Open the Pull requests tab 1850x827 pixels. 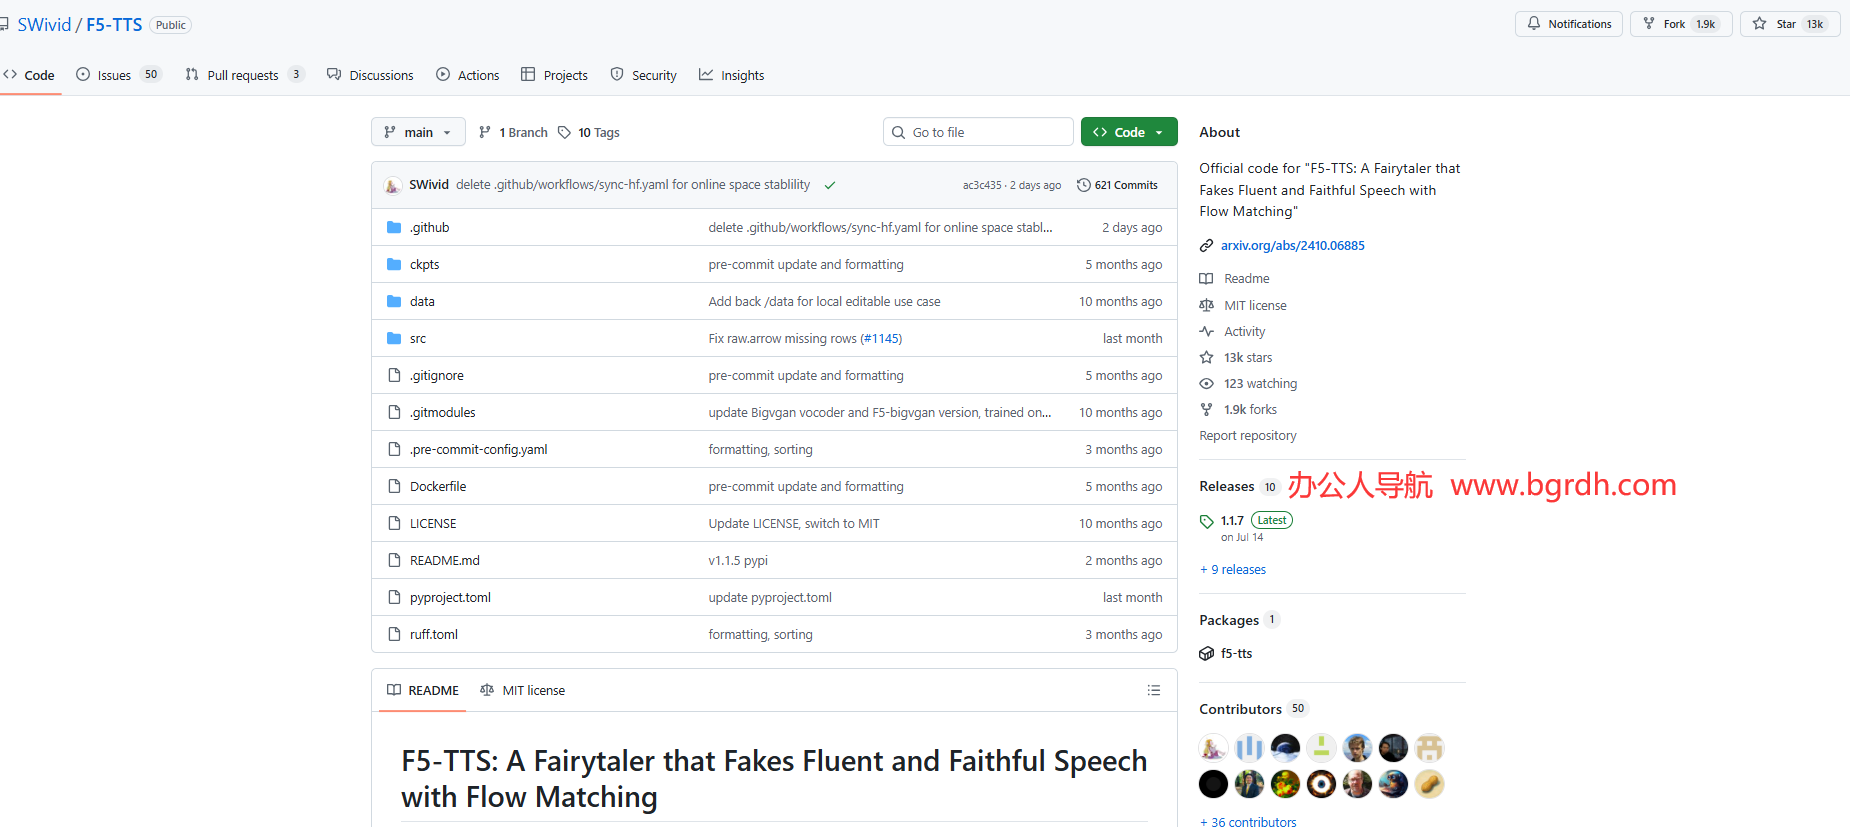[x=242, y=75]
